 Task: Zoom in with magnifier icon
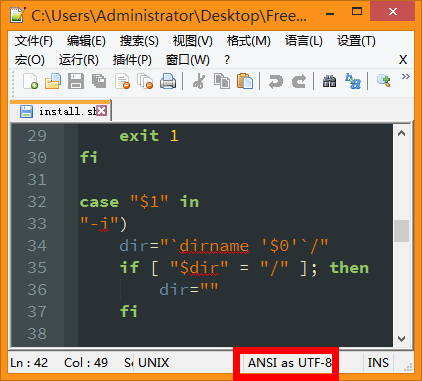[383, 81]
